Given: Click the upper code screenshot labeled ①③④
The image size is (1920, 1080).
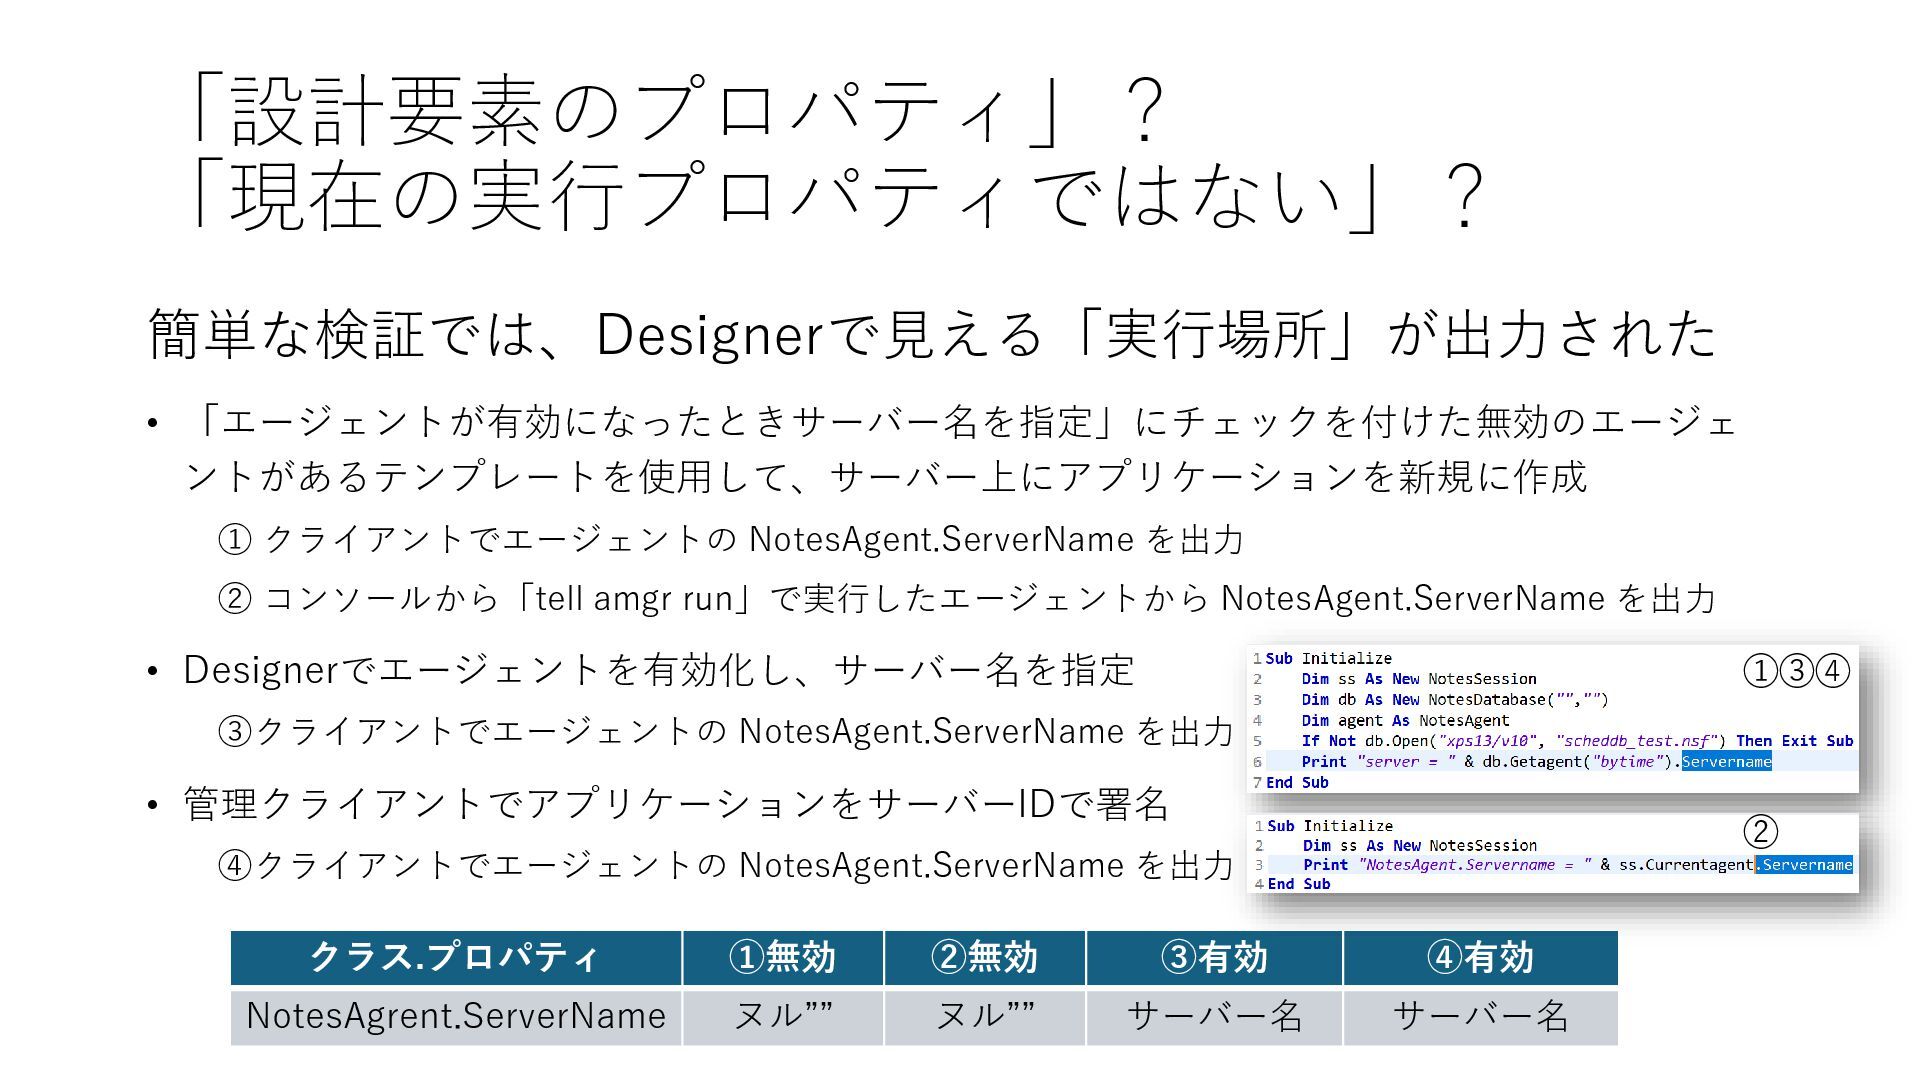Looking at the screenshot, I should point(1552,720).
